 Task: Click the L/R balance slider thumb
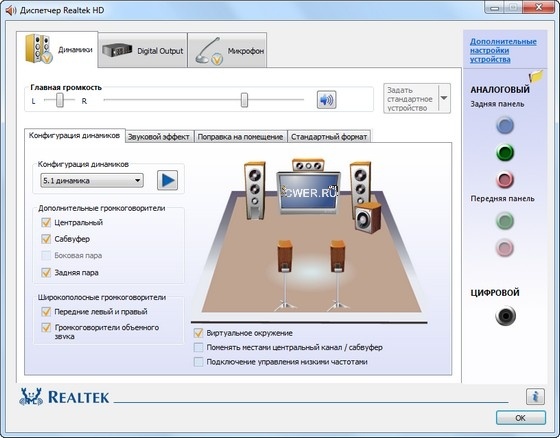[60, 100]
